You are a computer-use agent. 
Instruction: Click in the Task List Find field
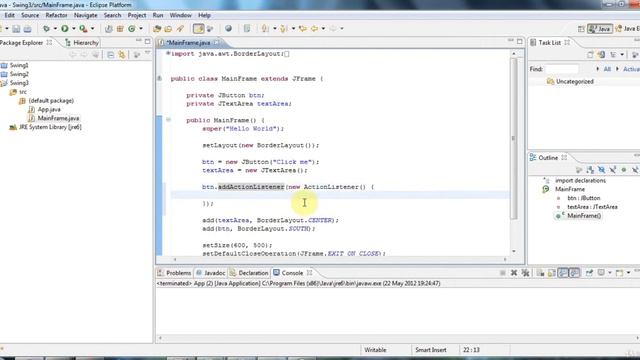click(x=562, y=69)
